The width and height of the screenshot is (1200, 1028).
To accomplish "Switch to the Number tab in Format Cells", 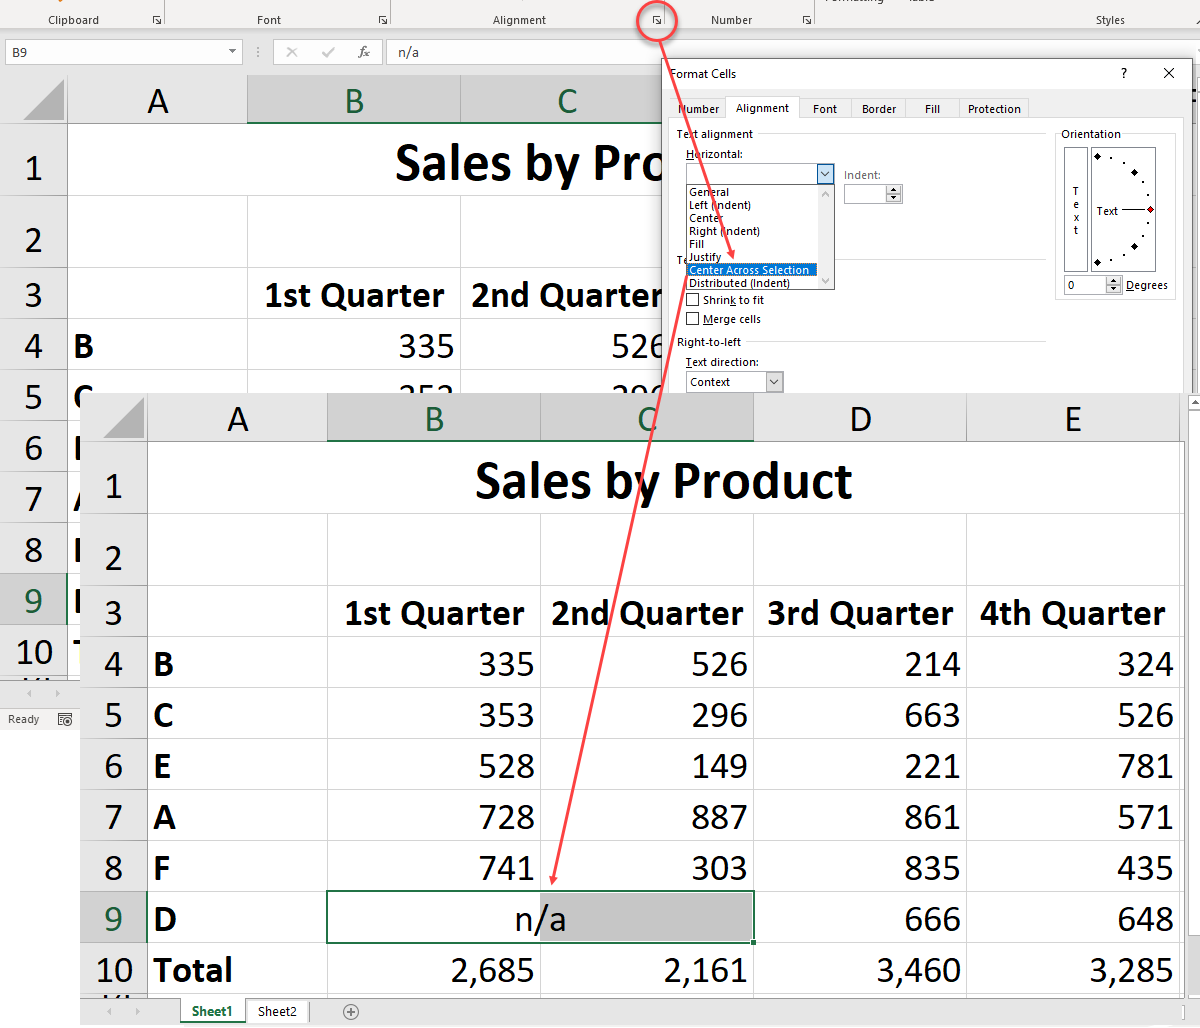I will point(698,109).
